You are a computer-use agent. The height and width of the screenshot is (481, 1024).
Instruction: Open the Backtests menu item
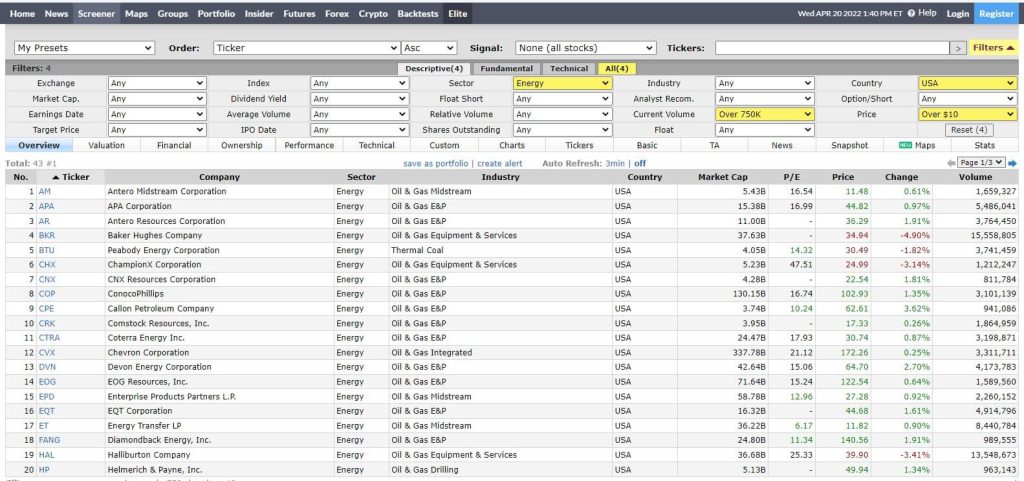[x=418, y=14]
